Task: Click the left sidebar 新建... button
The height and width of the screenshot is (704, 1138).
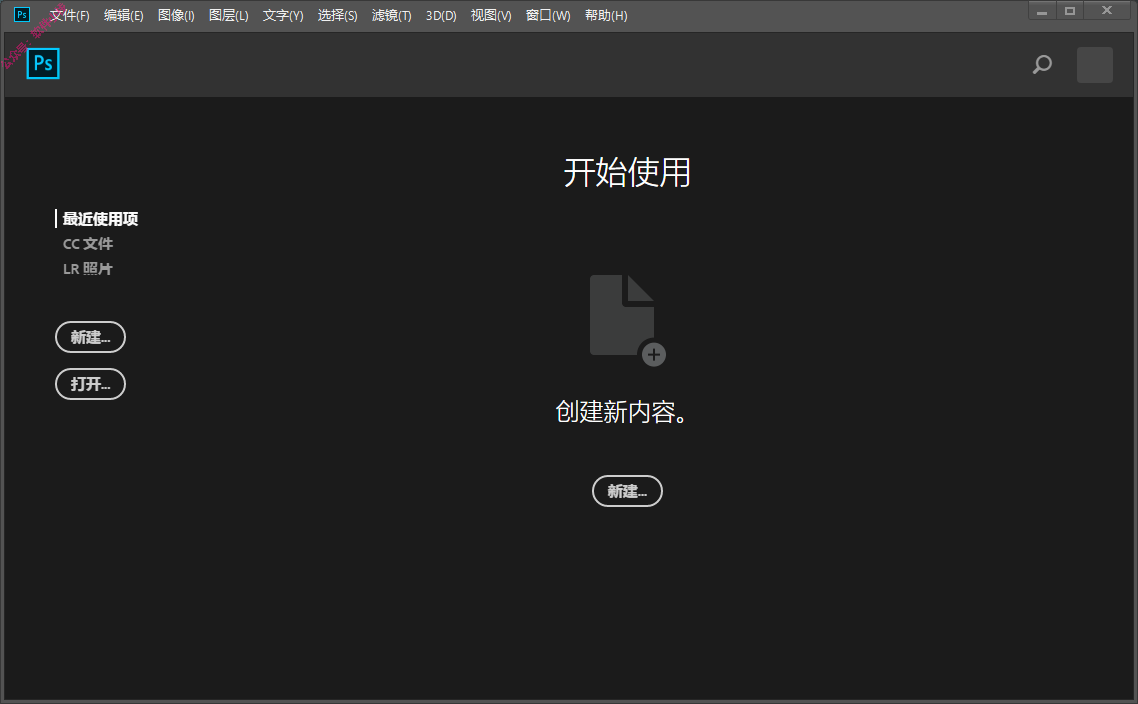Action: coord(91,337)
